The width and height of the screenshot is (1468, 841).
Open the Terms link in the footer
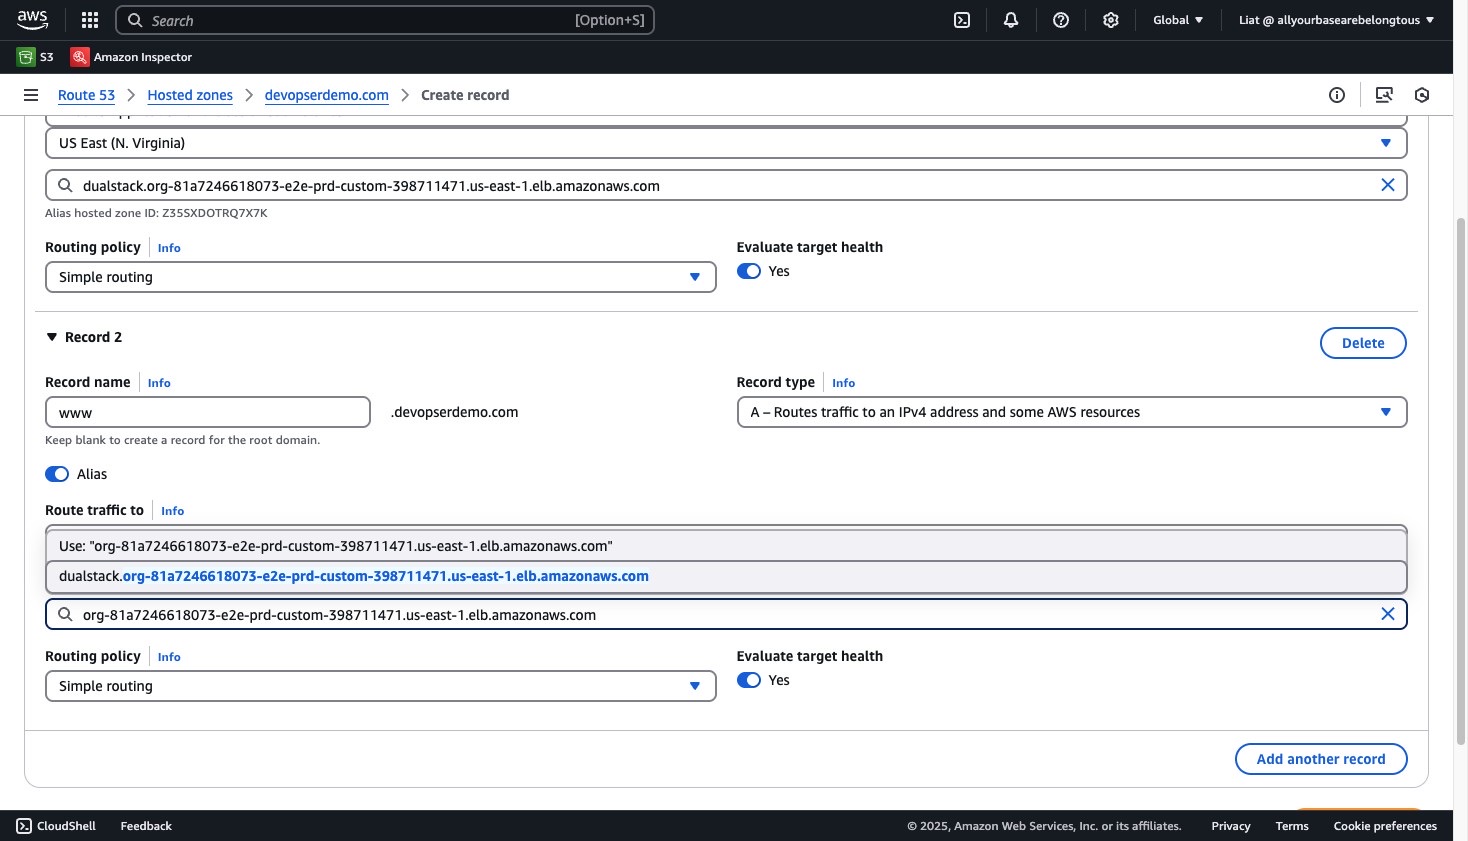click(1292, 826)
